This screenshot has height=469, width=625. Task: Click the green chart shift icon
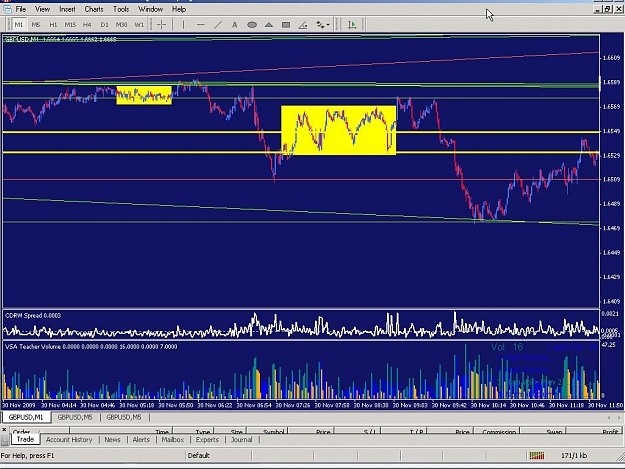click(x=352, y=25)
